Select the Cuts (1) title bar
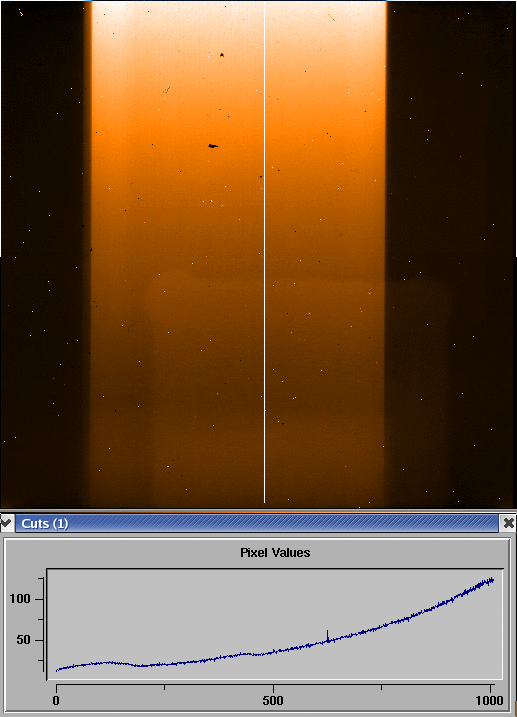The image size is (517, 717). tap(257, 523)
